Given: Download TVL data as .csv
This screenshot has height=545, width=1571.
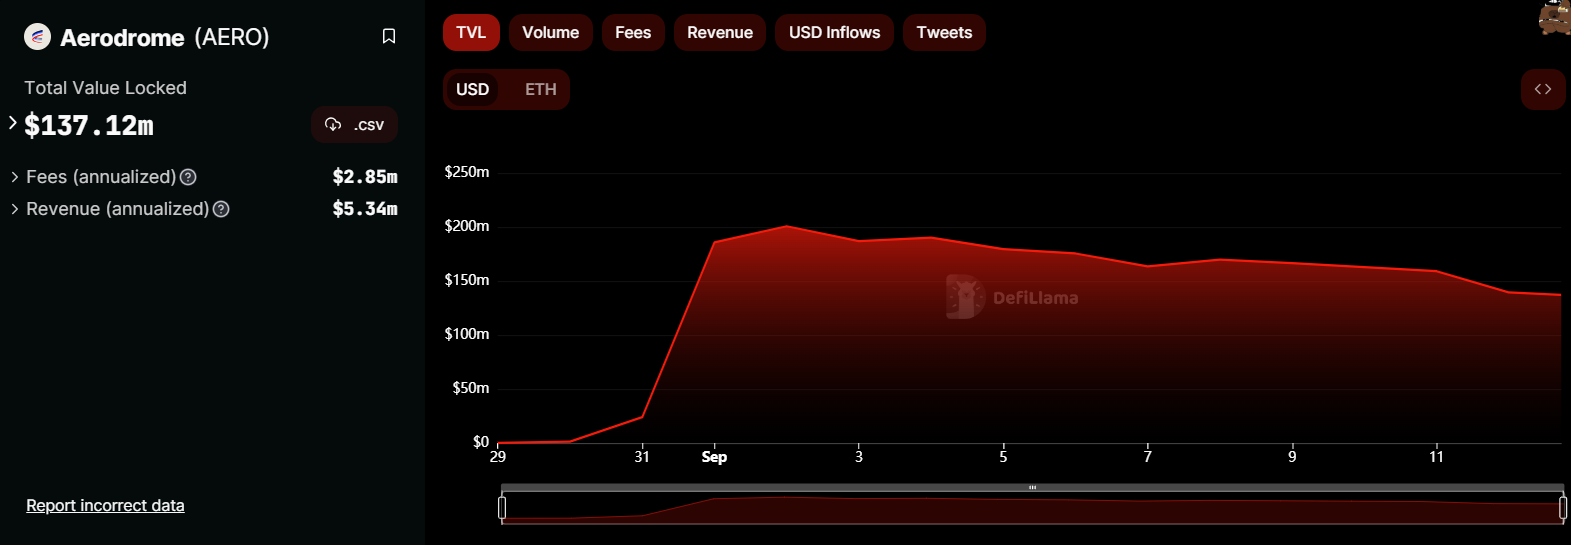Looking at the screenshot, I should (x=355, y=125).
